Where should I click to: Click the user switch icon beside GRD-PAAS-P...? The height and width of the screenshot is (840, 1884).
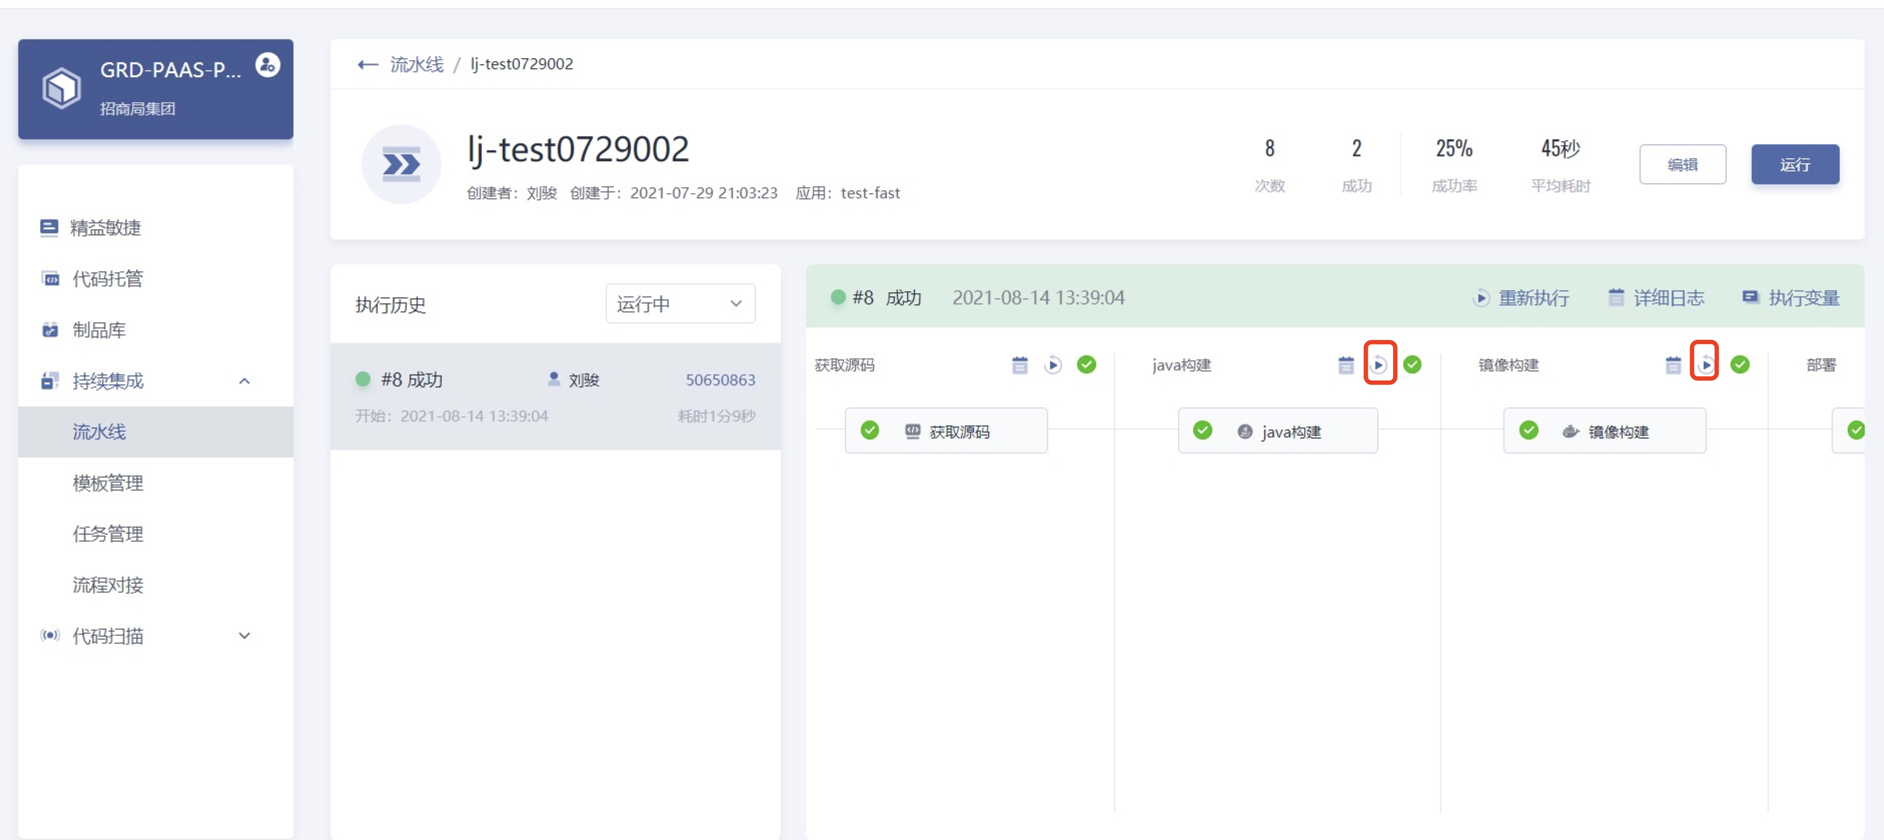(x=267, y=65)
